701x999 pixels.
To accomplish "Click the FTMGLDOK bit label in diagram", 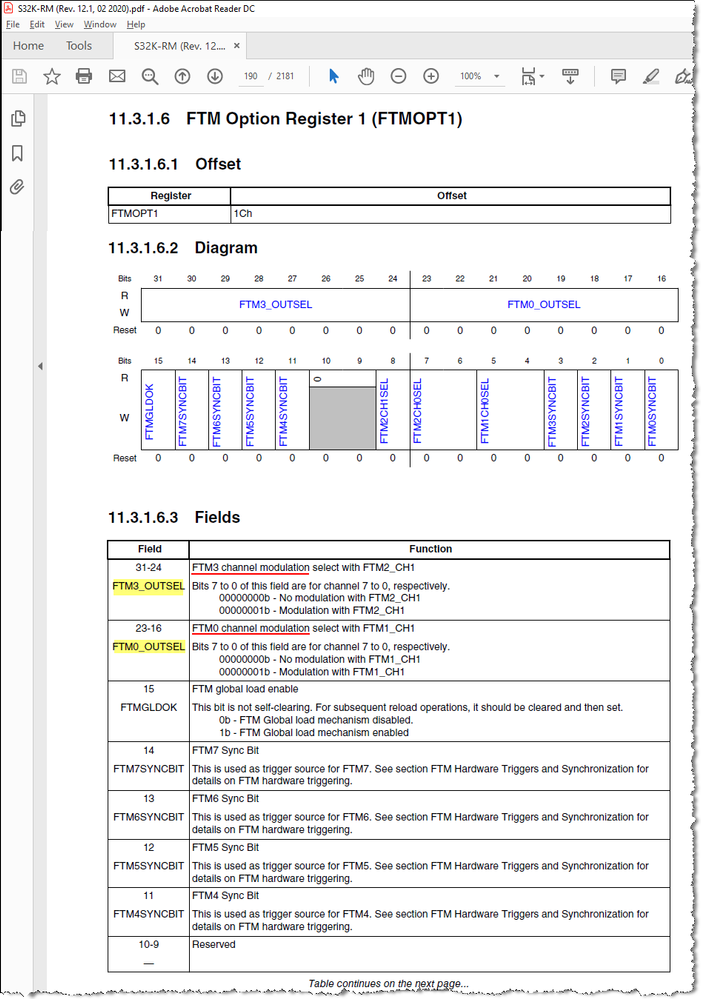I will (150, 412).
